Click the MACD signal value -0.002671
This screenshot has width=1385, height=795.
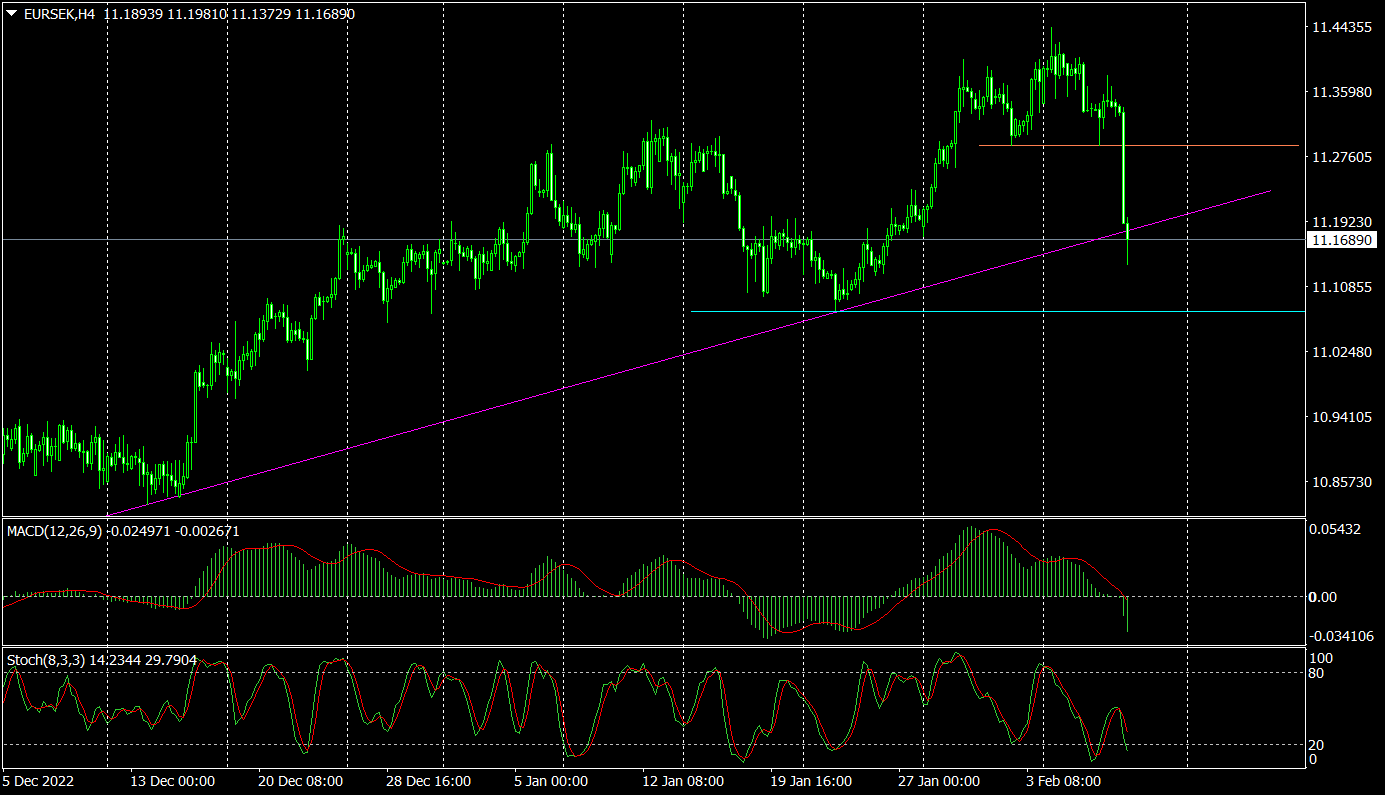(207, 531)
